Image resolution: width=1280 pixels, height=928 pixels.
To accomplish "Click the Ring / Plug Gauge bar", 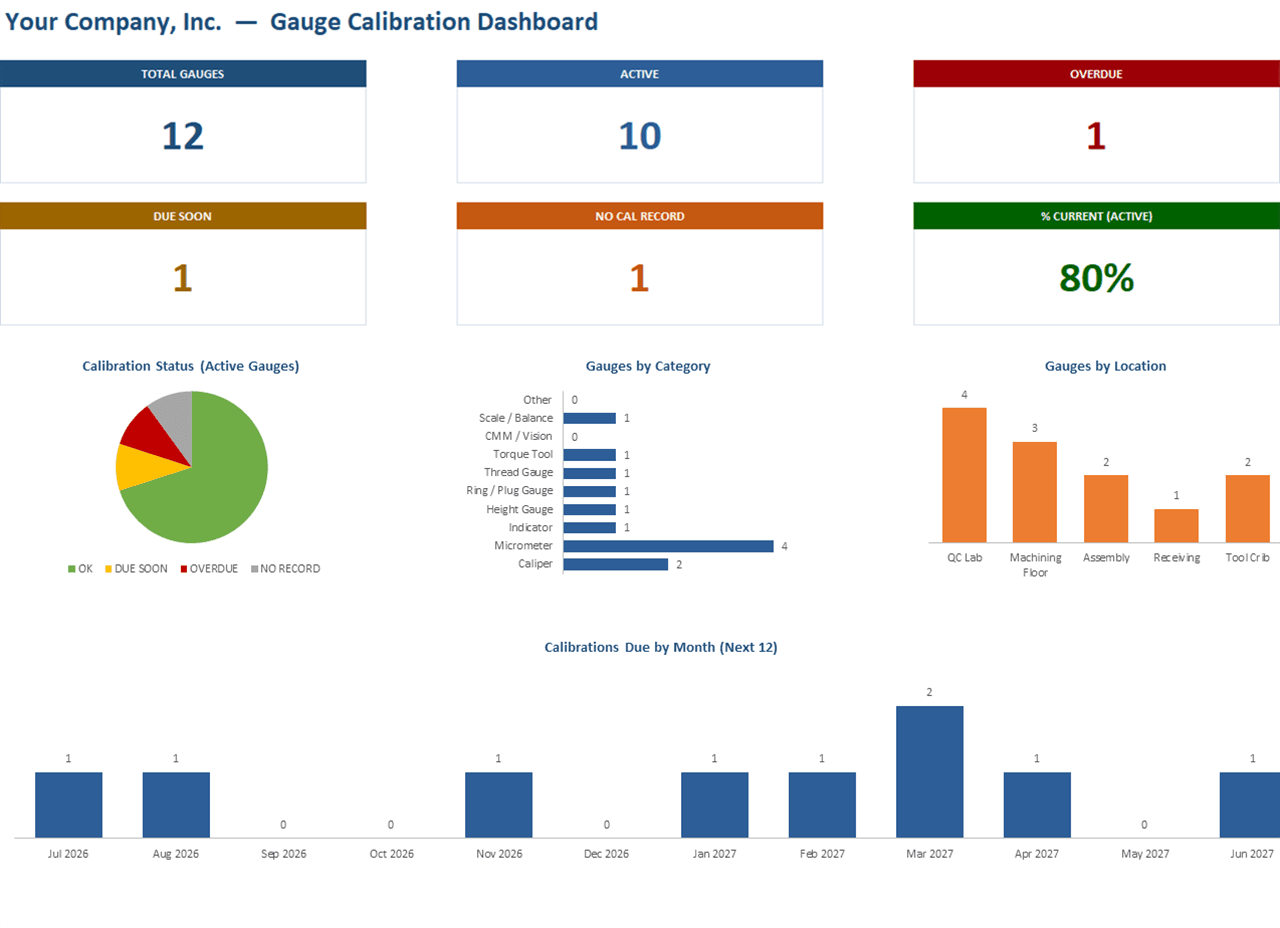I will pyautogui.click(x=589, y=491).
